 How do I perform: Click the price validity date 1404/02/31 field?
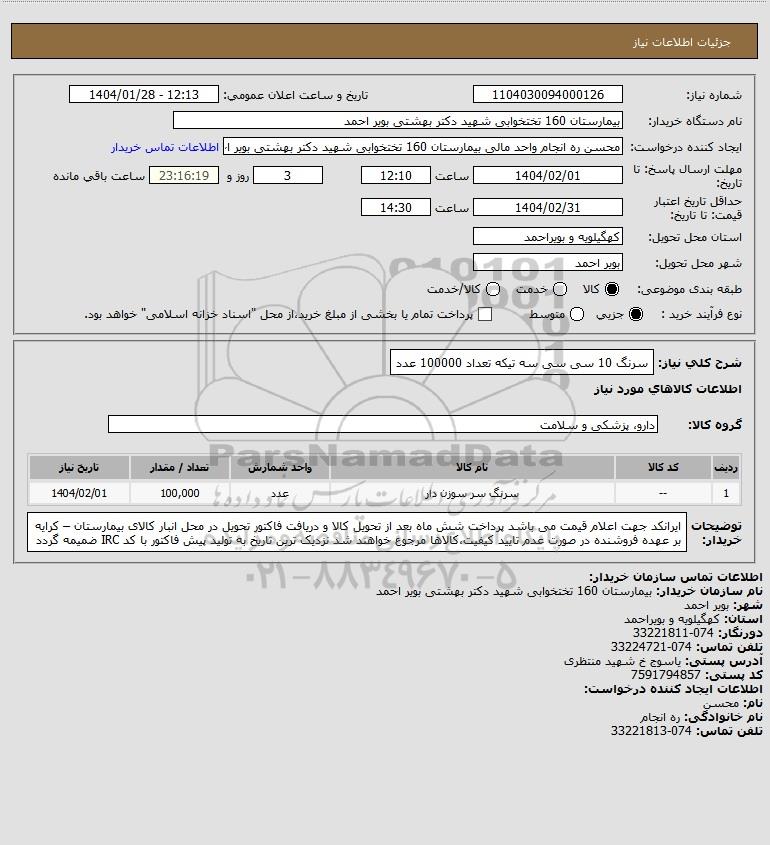pyautogui.click(x=547, y=207)
